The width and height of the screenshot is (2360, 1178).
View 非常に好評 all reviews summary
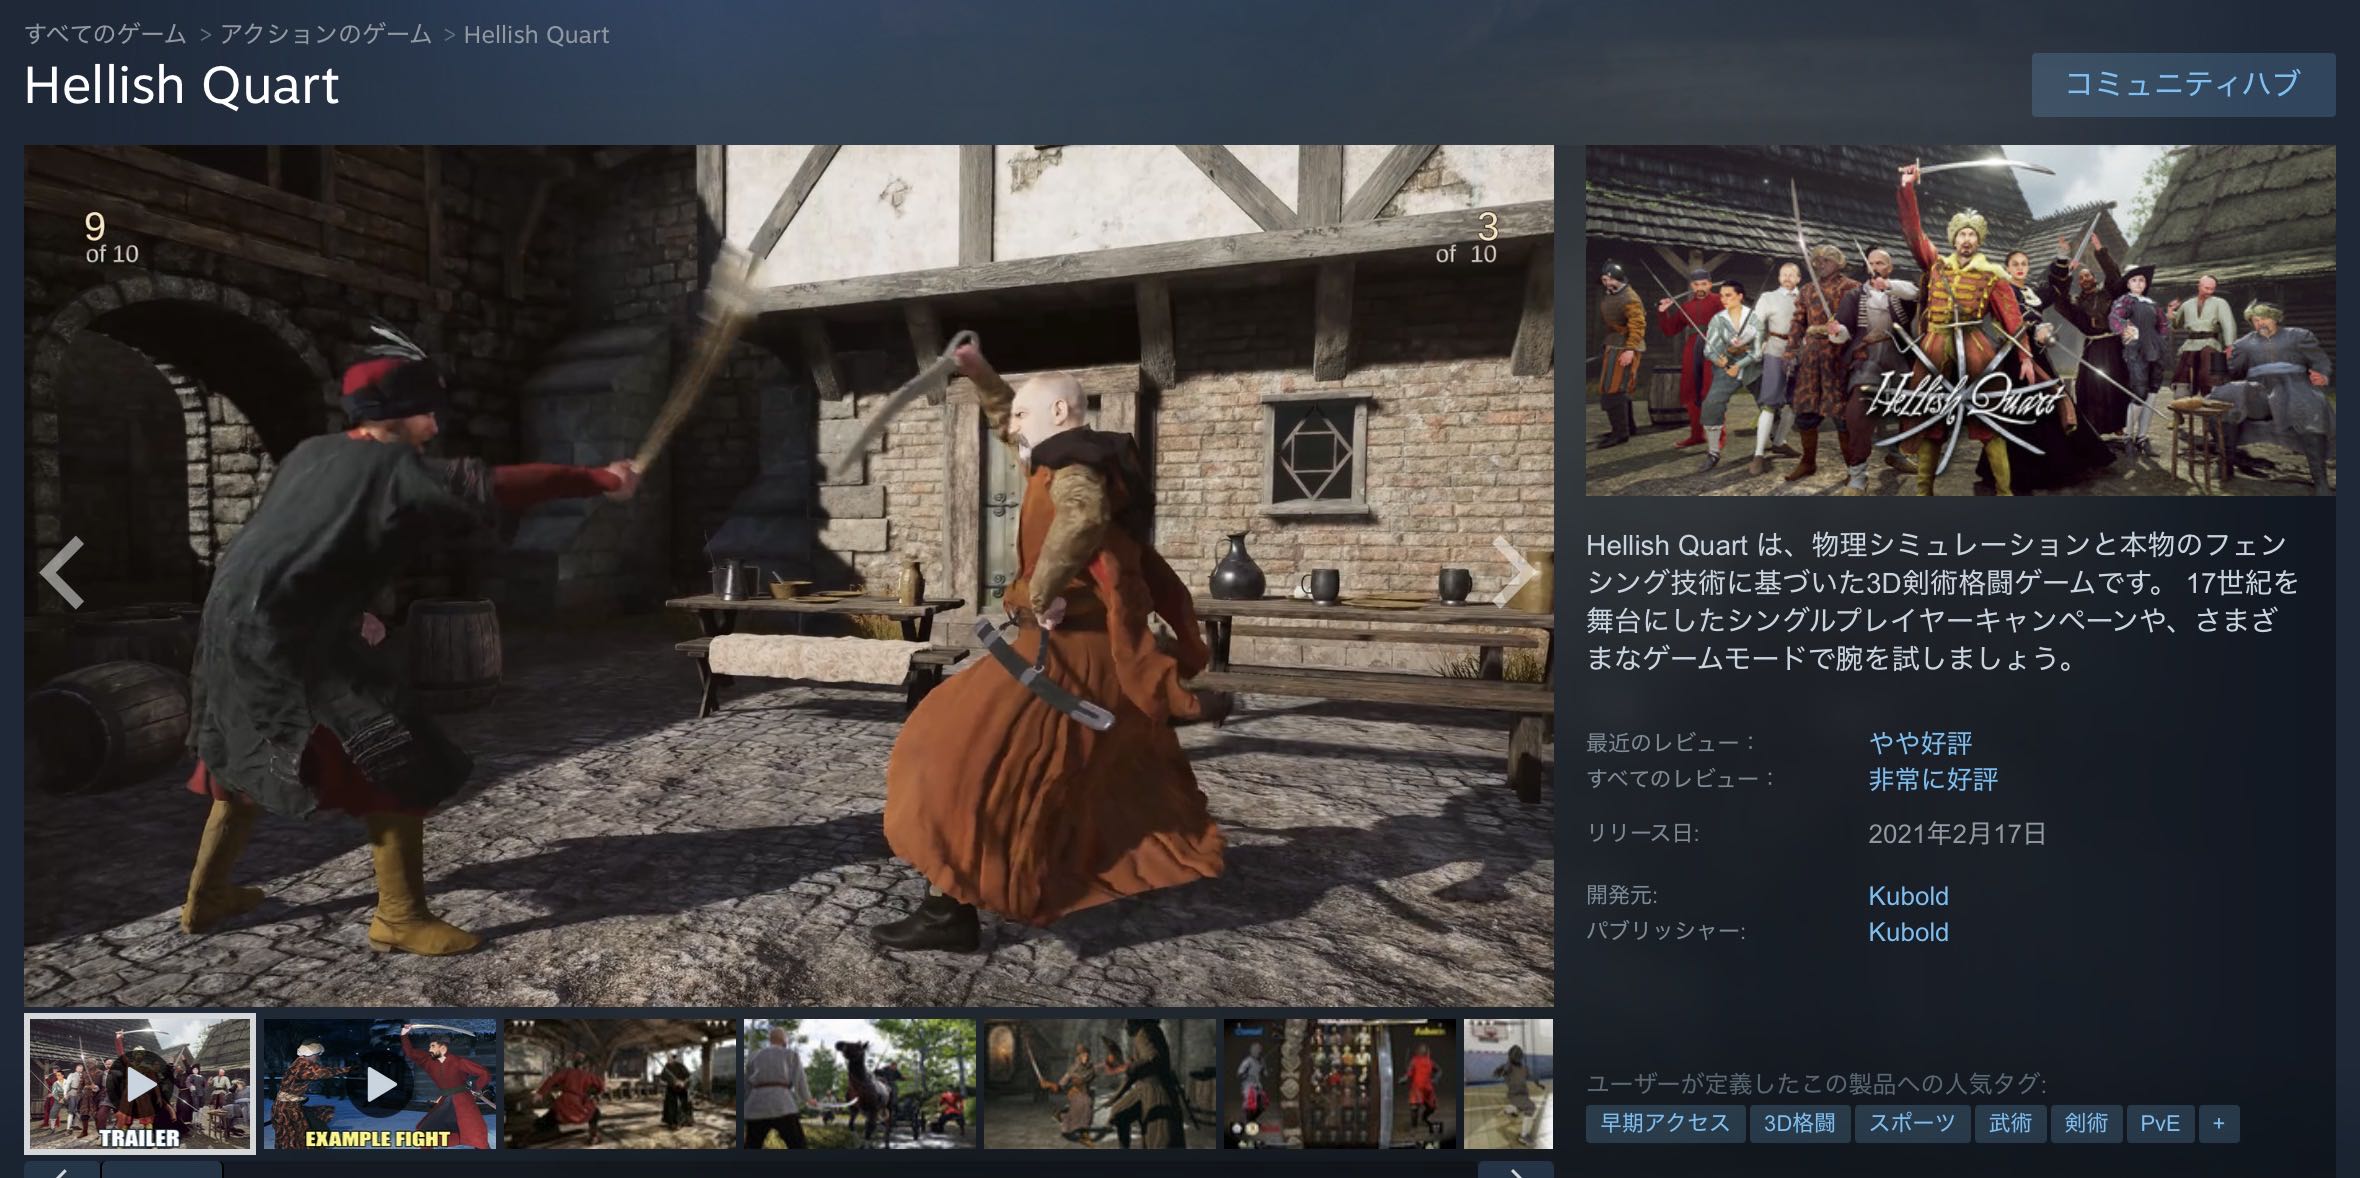click(1933, 780)
